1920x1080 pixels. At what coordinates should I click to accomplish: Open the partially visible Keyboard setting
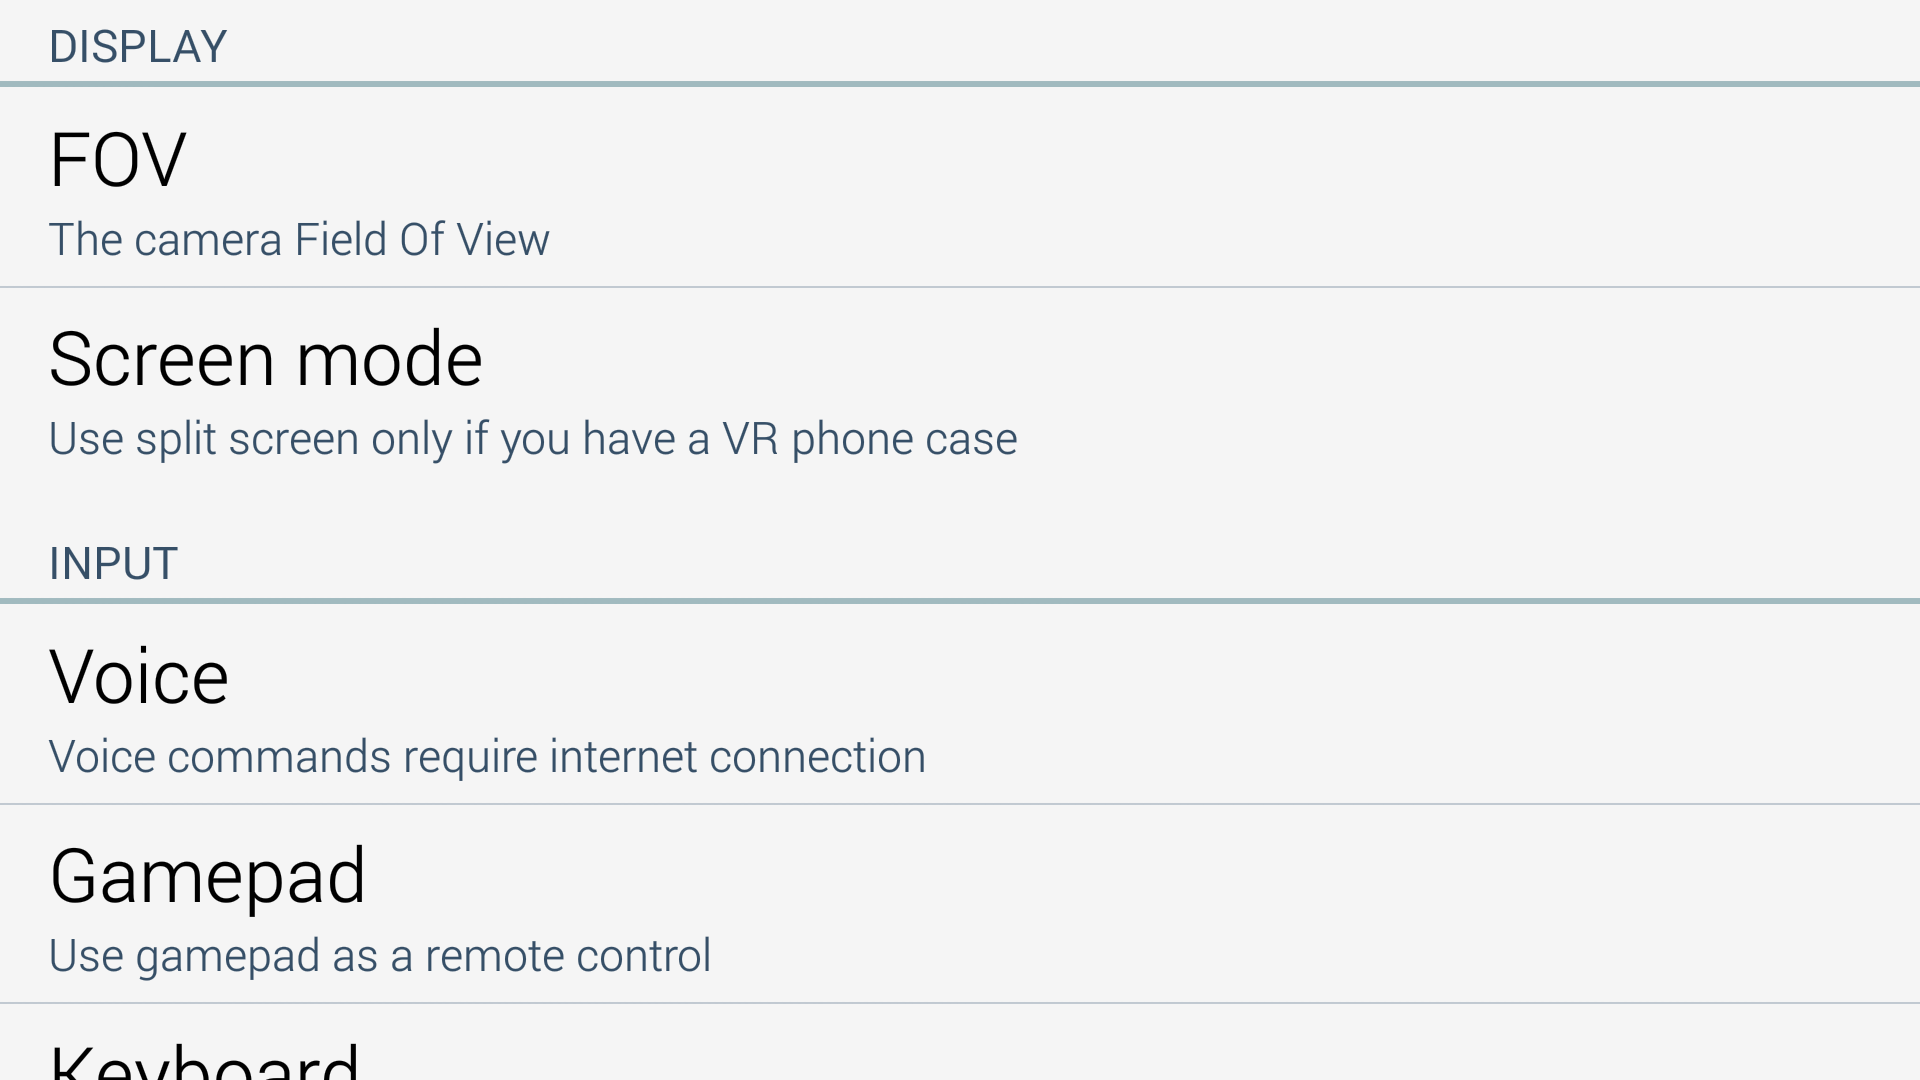tap(204, 1060)
